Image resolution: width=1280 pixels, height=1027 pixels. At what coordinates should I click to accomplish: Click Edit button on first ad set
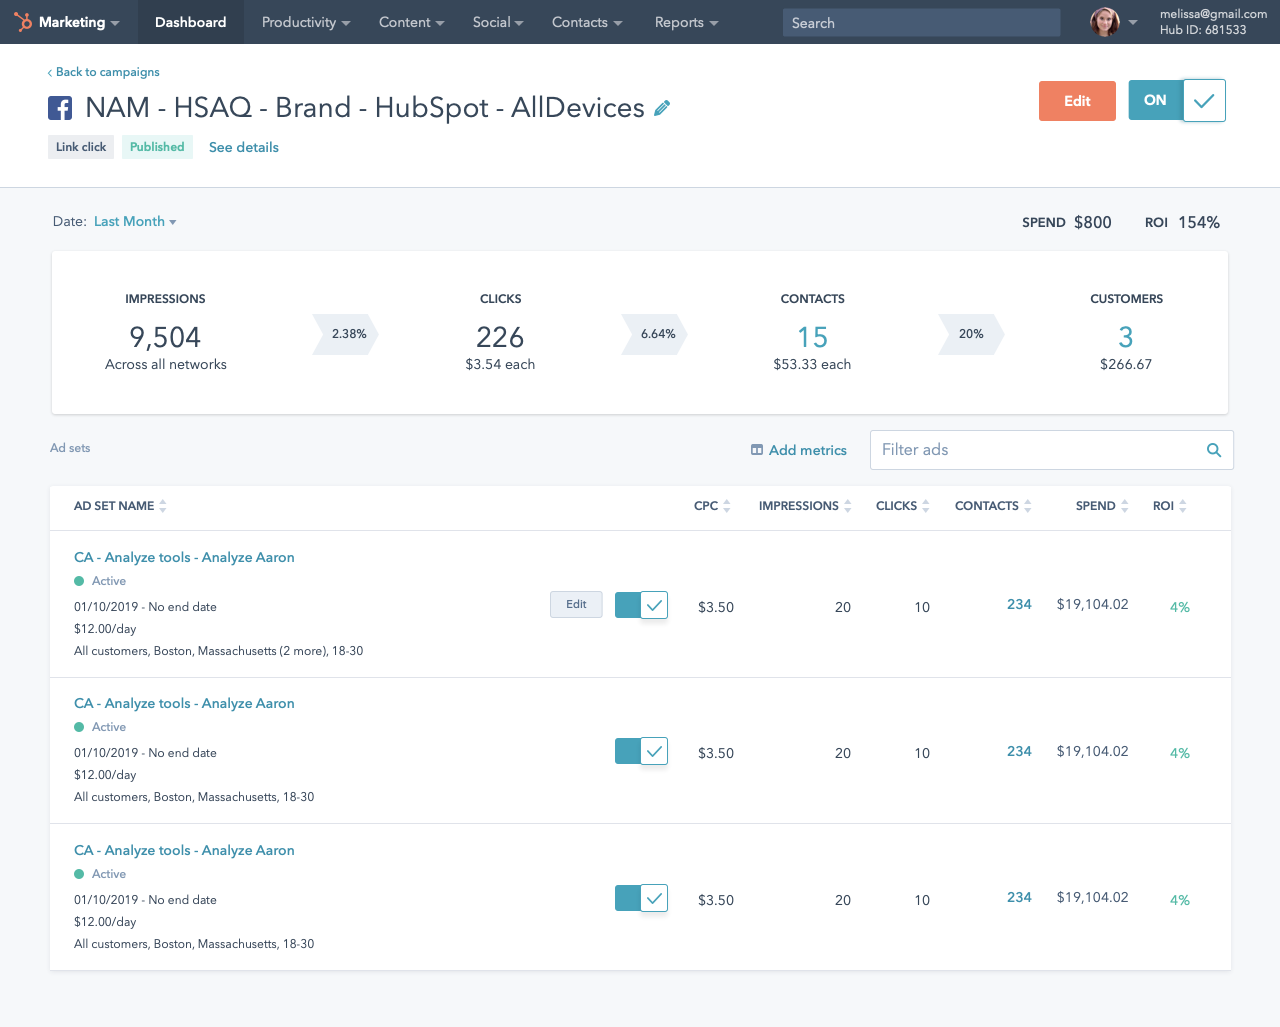[576, 604]
